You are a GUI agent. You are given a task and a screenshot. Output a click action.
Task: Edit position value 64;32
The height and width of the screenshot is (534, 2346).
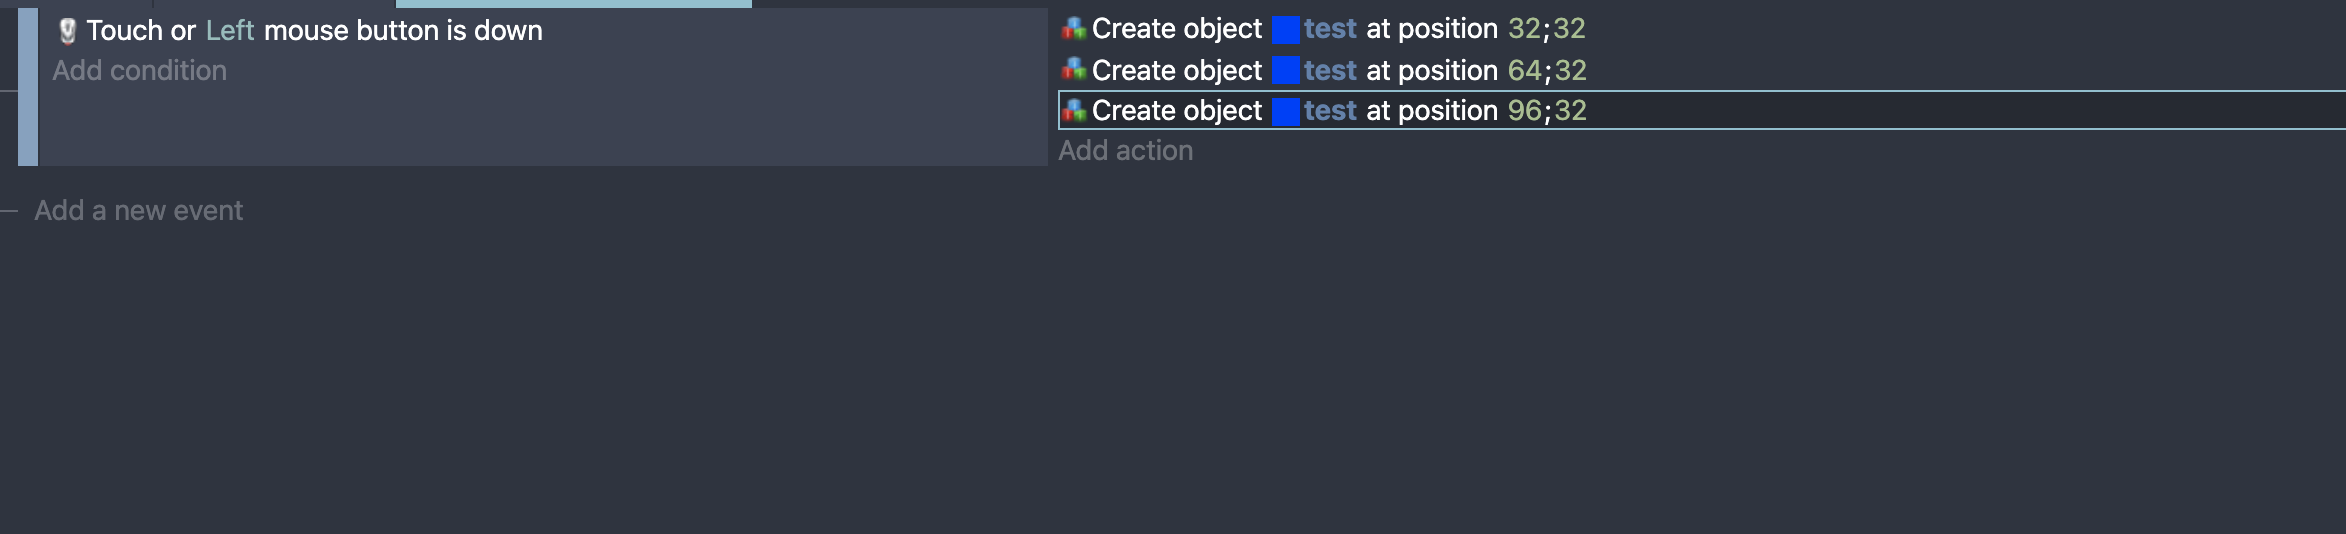(x=1547, y=70)
